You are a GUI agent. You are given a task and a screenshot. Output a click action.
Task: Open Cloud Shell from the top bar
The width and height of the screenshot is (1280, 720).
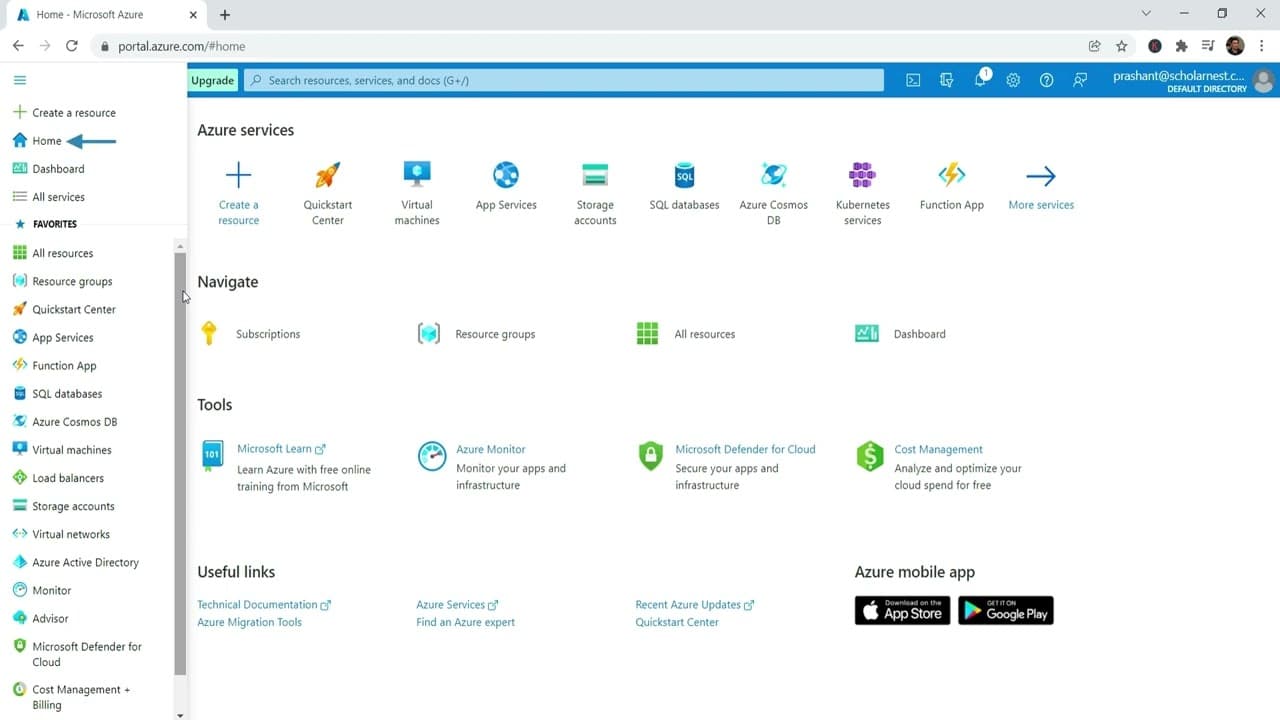(913, 80)
